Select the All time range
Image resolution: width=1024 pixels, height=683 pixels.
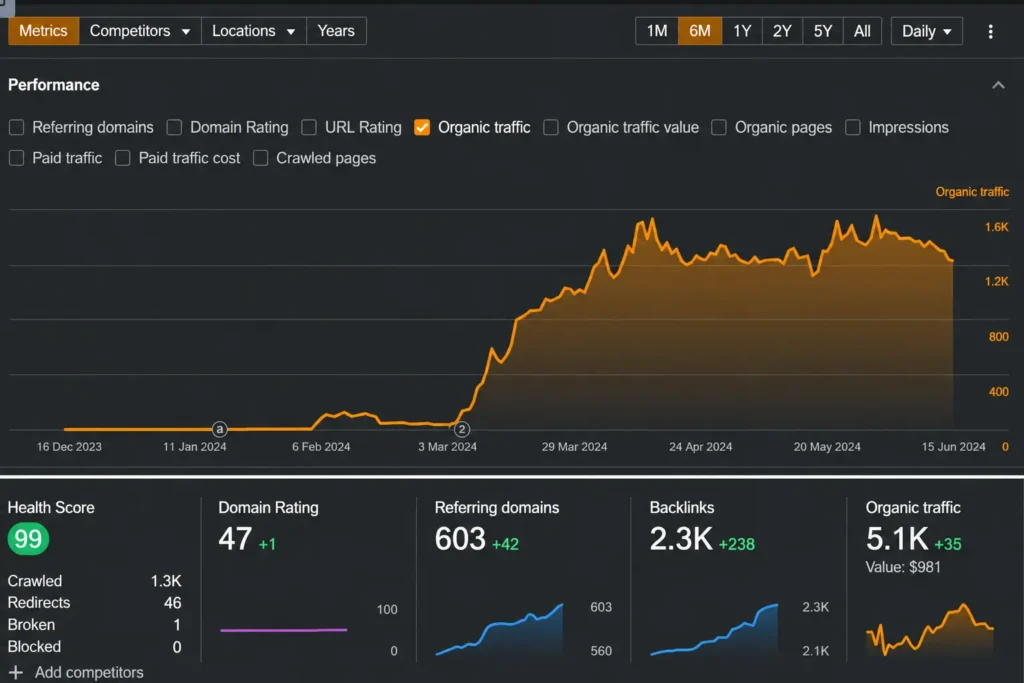tap(862, 31)
